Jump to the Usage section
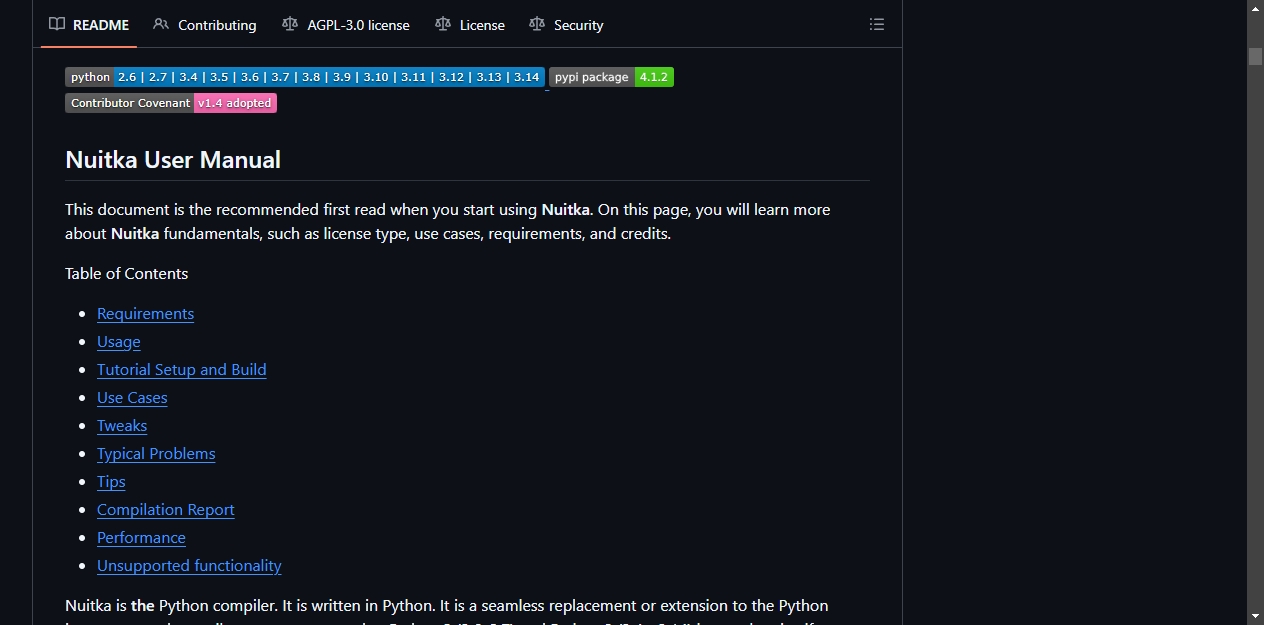The width and height of the screenshot is (1264, 625). pos(119,342)
